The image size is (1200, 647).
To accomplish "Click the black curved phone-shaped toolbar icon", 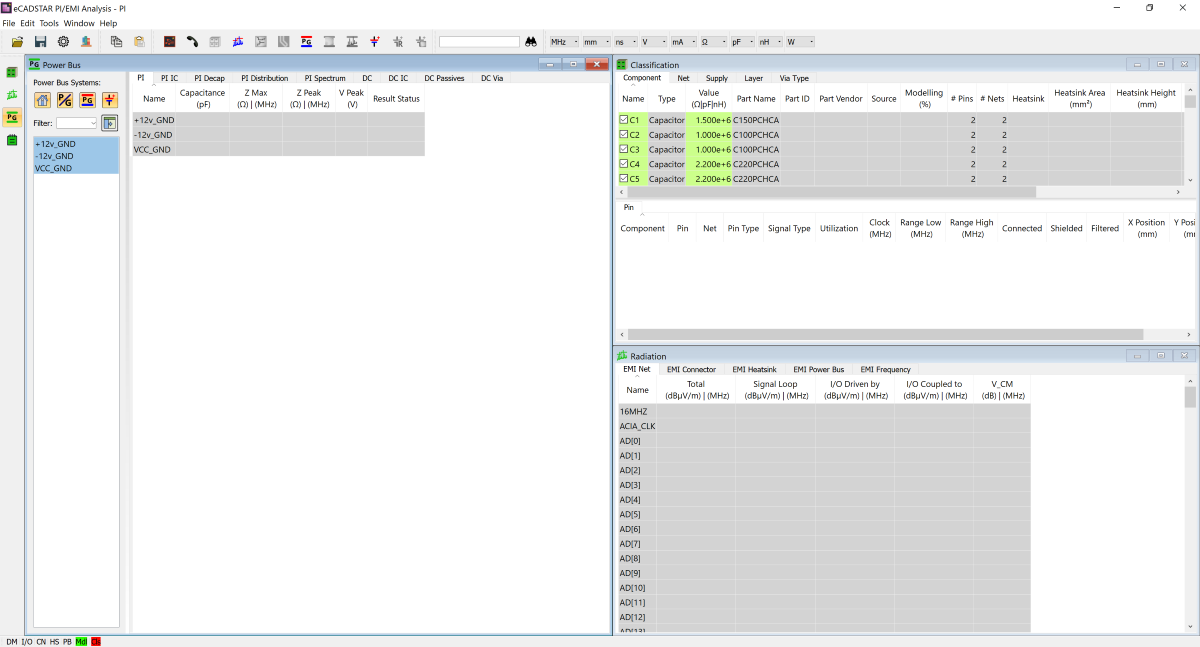I will [192, 42].
